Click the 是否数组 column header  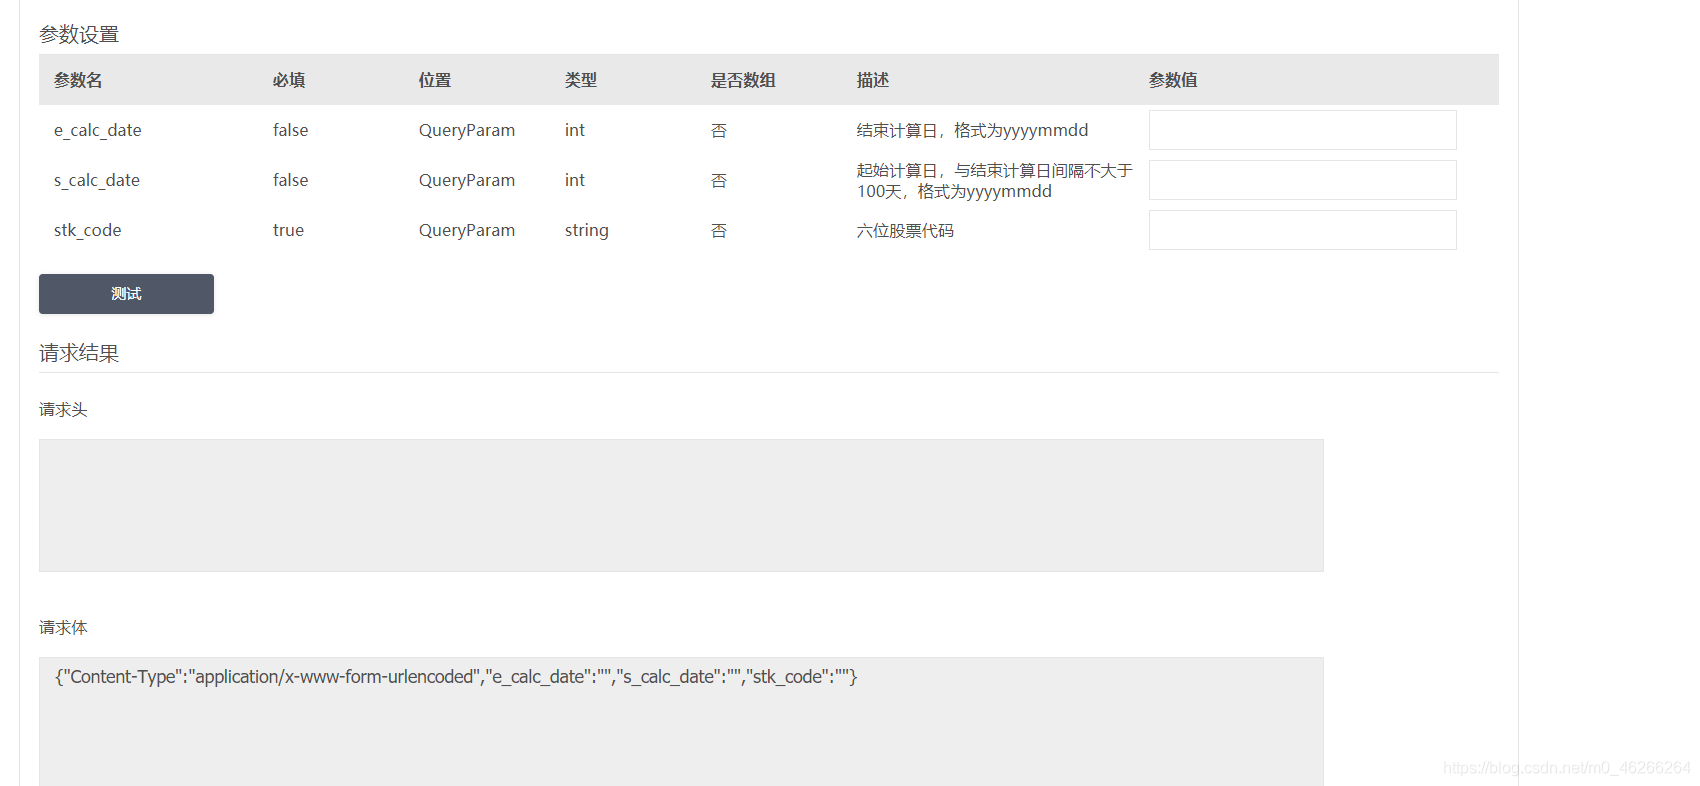[x=743, y=80]
